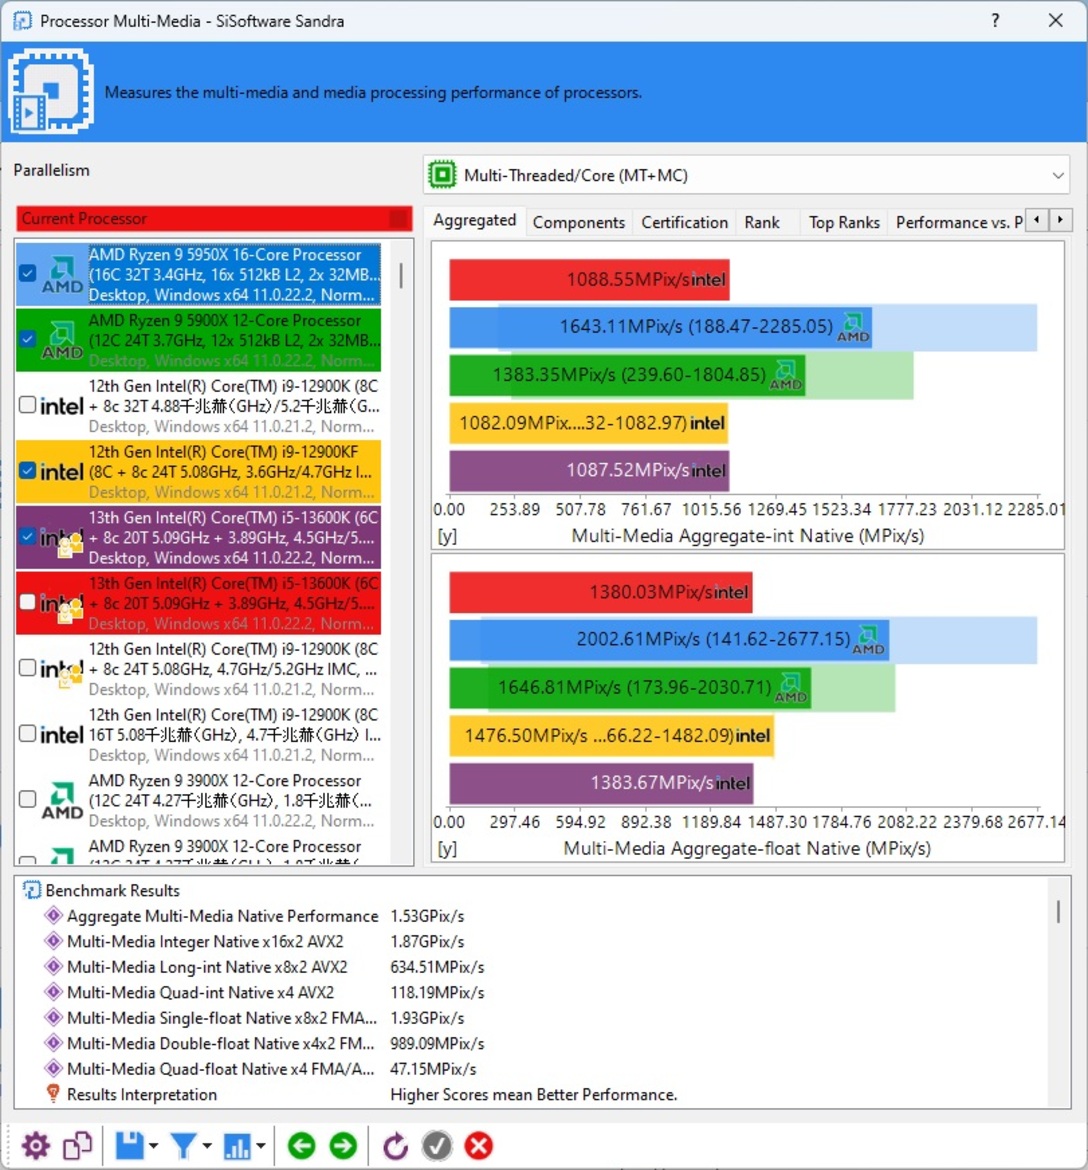
Task: Click the purple 1087.52MPix/s chart bar
Action: (x=589, y=471)
